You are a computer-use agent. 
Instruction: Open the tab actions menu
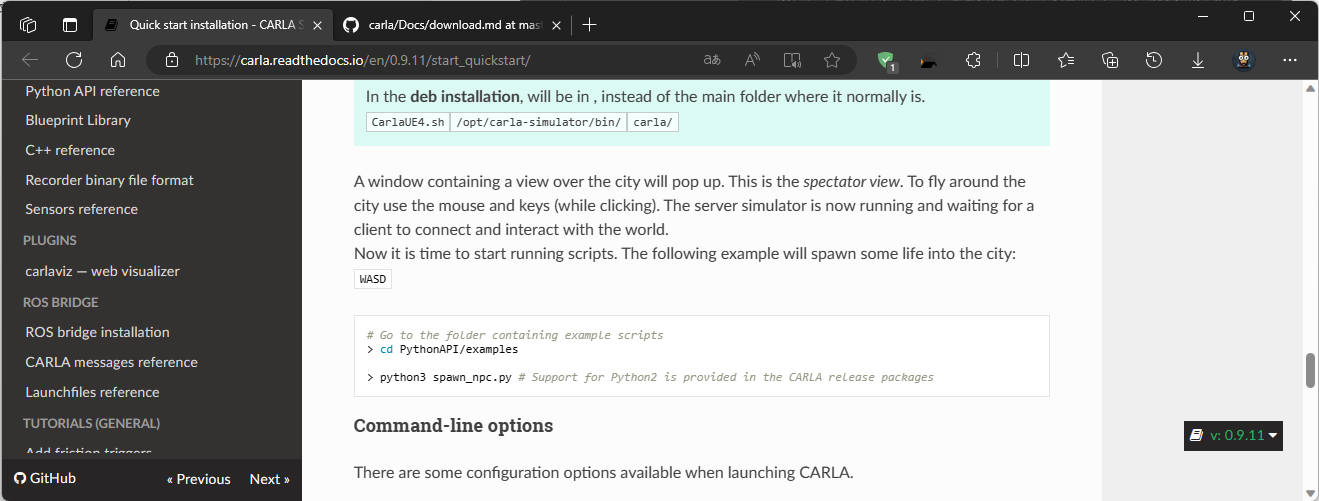click(x=70, y=25)
